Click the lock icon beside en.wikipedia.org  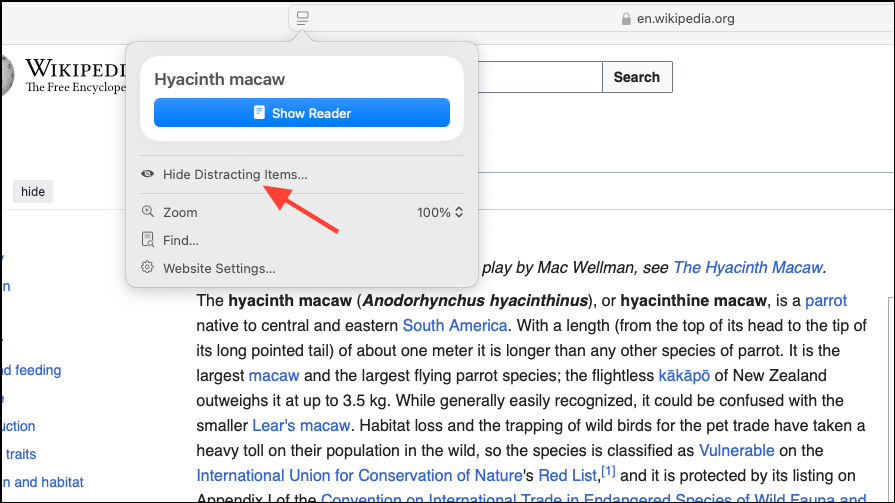tap(626, 19)
